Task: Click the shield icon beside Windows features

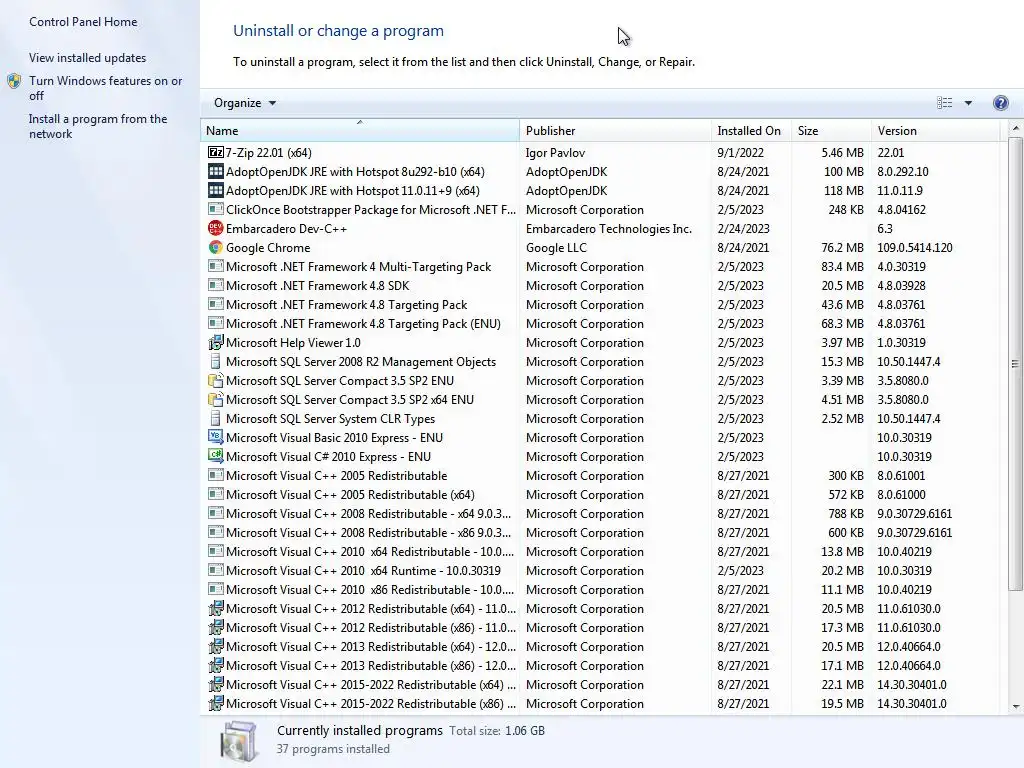Action: [14, 82]
